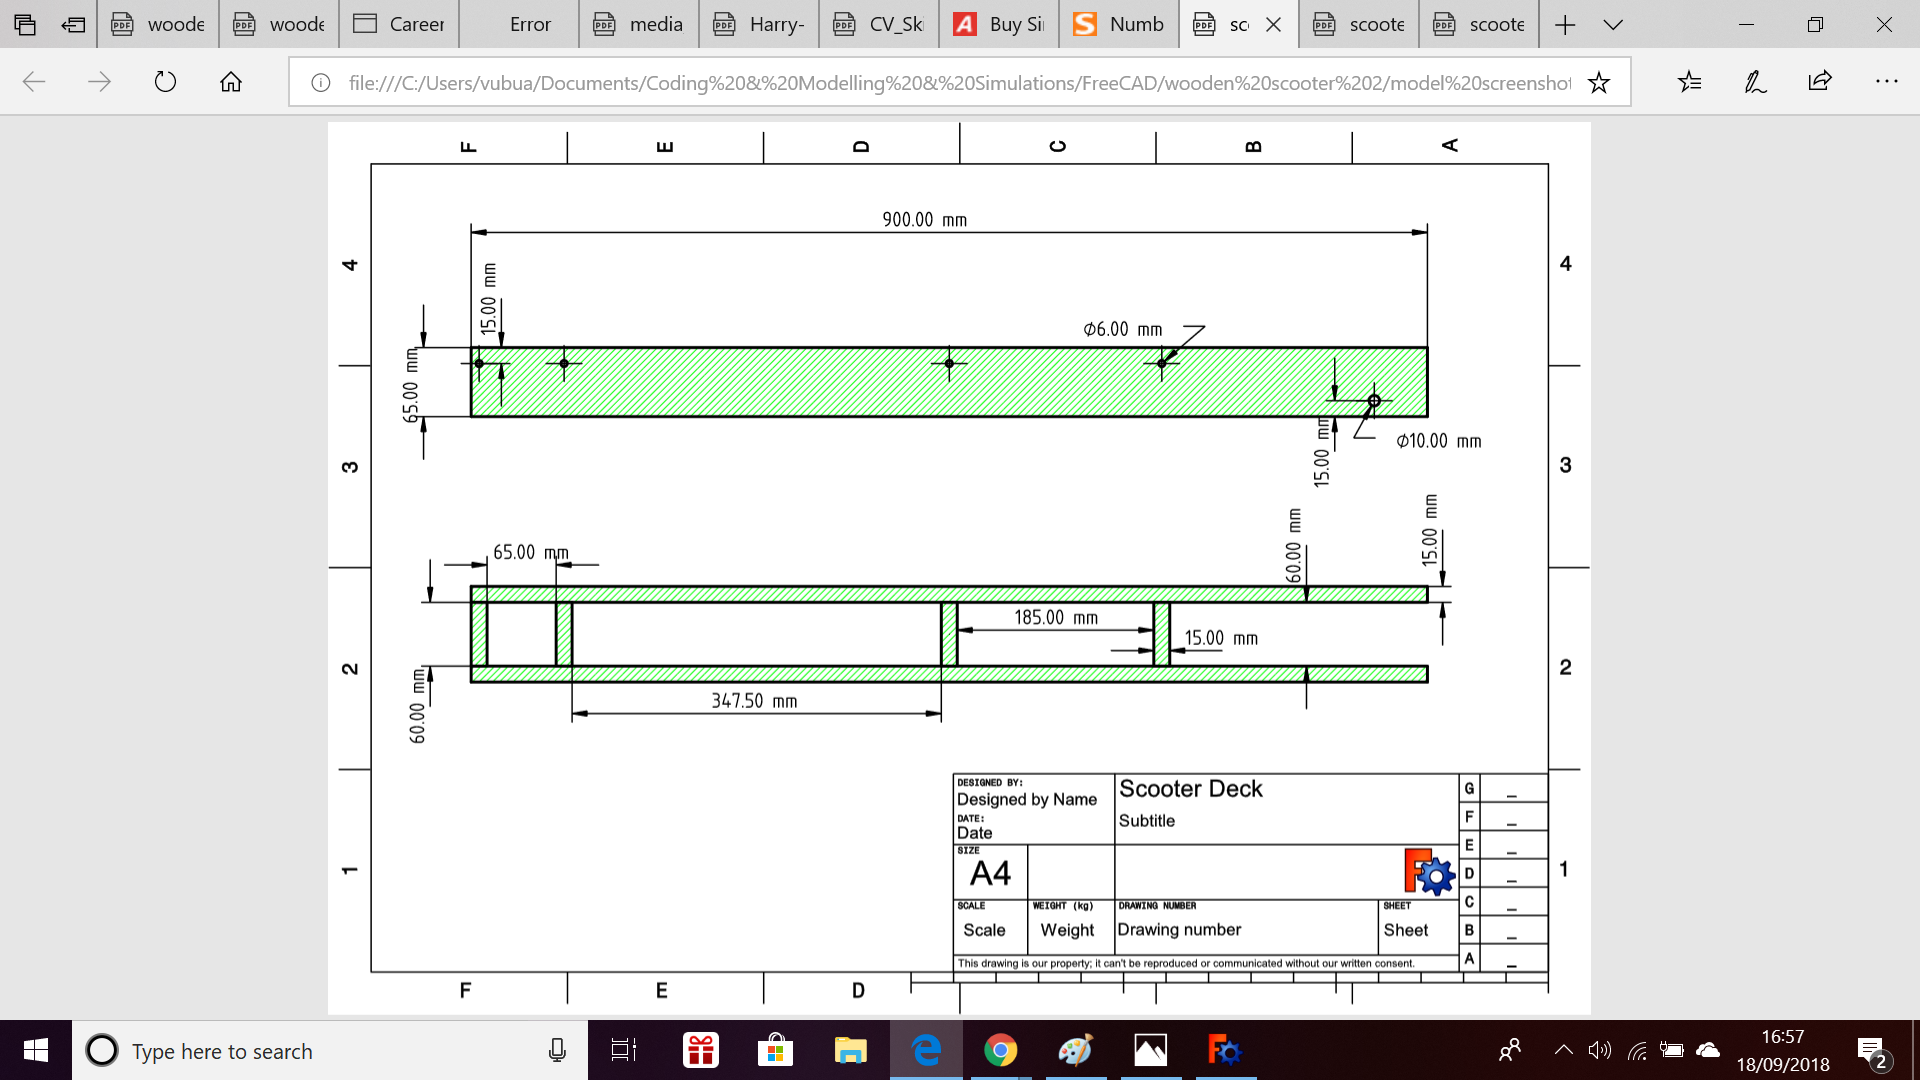Click the 'Scooter Deck' drawing title

click(1191, 789)
